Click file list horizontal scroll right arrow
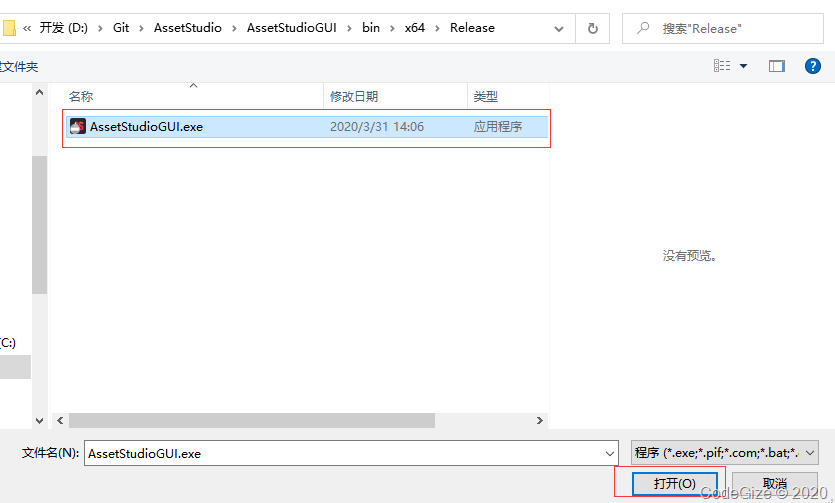Screen dimensions: 835x503 (539, 420)
